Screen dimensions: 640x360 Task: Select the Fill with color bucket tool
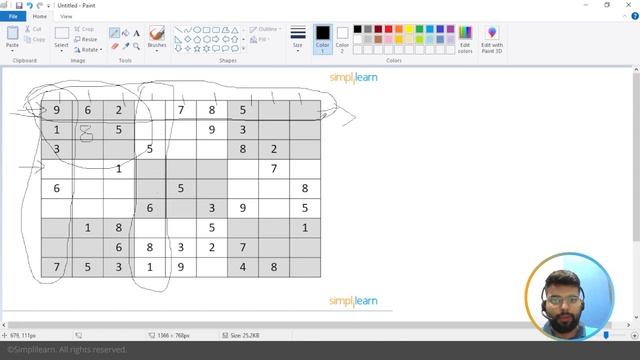(x=126, y=33)
